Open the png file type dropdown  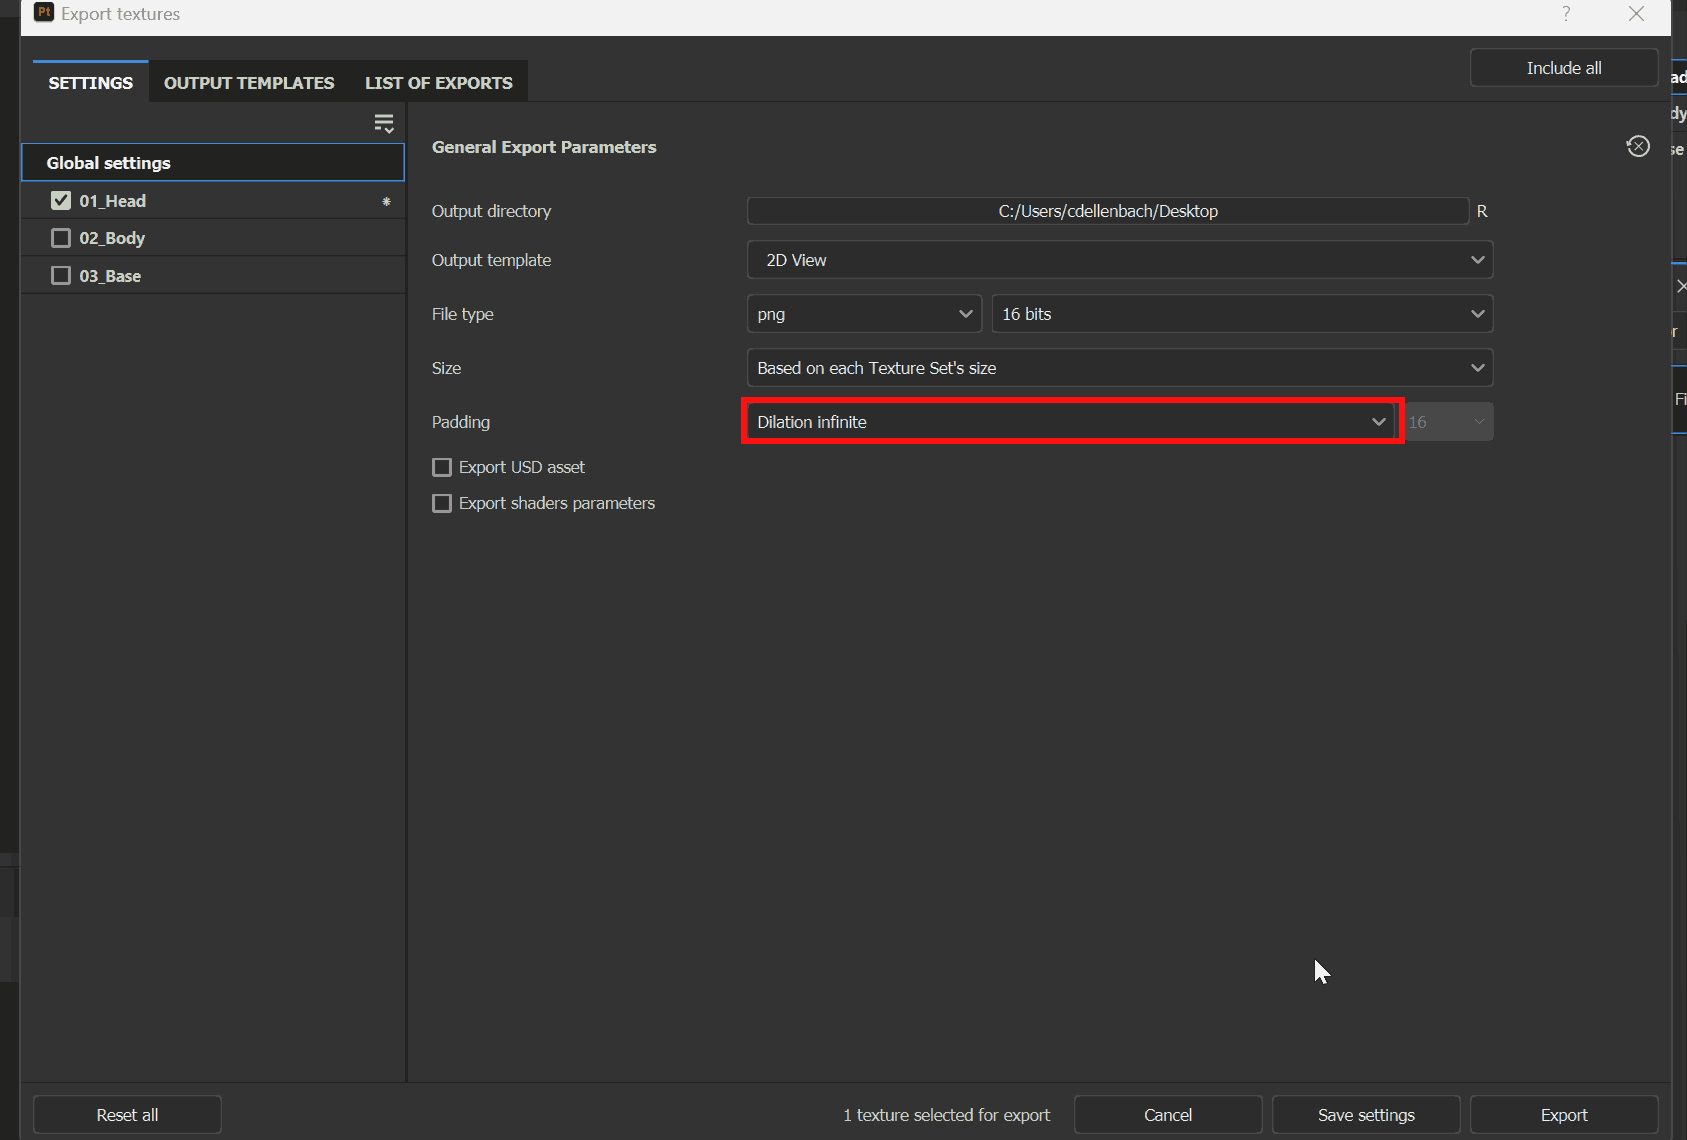click(864, 313)
